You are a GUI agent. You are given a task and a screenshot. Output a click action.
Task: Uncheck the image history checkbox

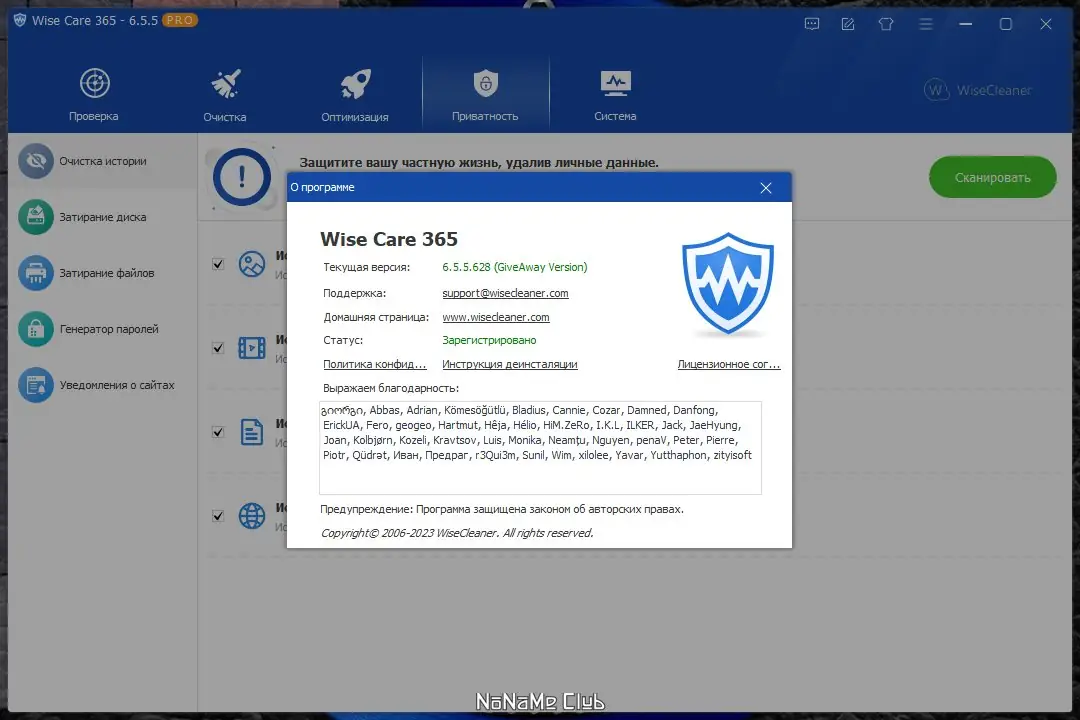point(218,264)
